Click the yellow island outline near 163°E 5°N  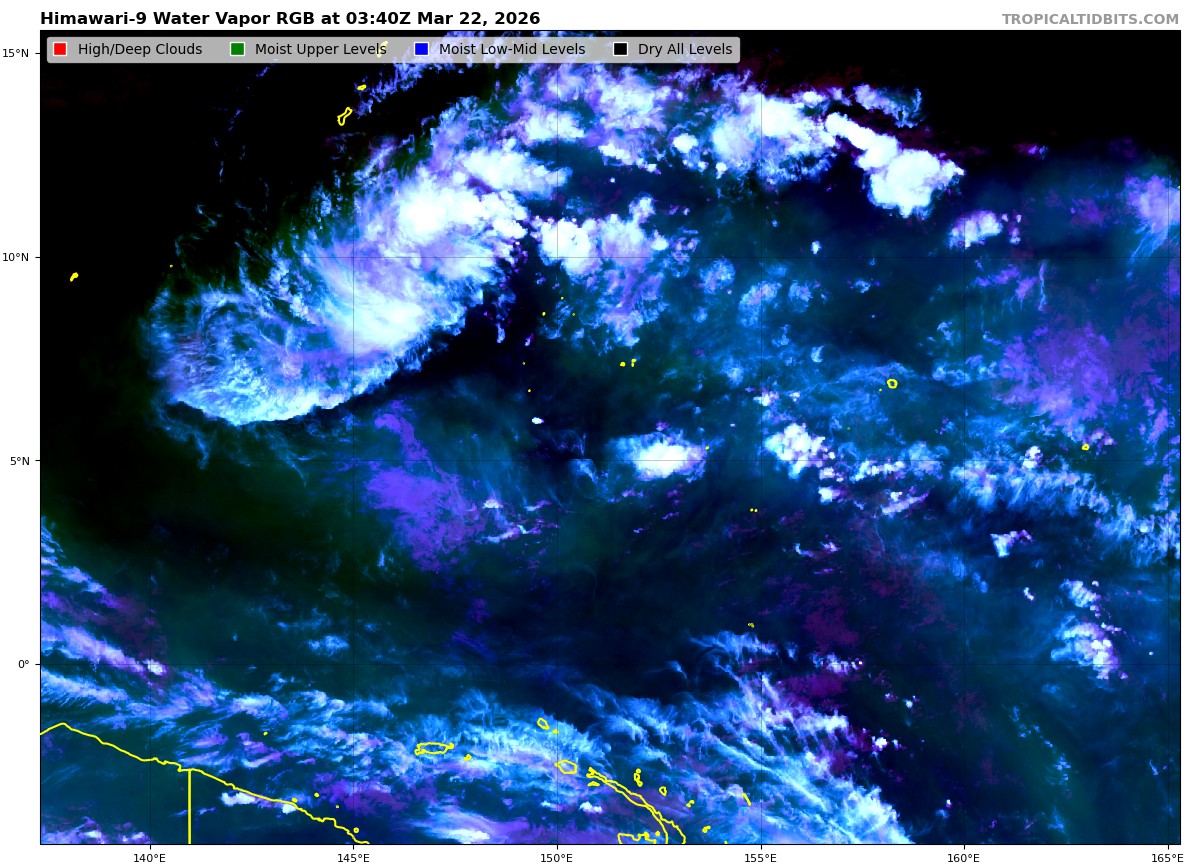1085,447
